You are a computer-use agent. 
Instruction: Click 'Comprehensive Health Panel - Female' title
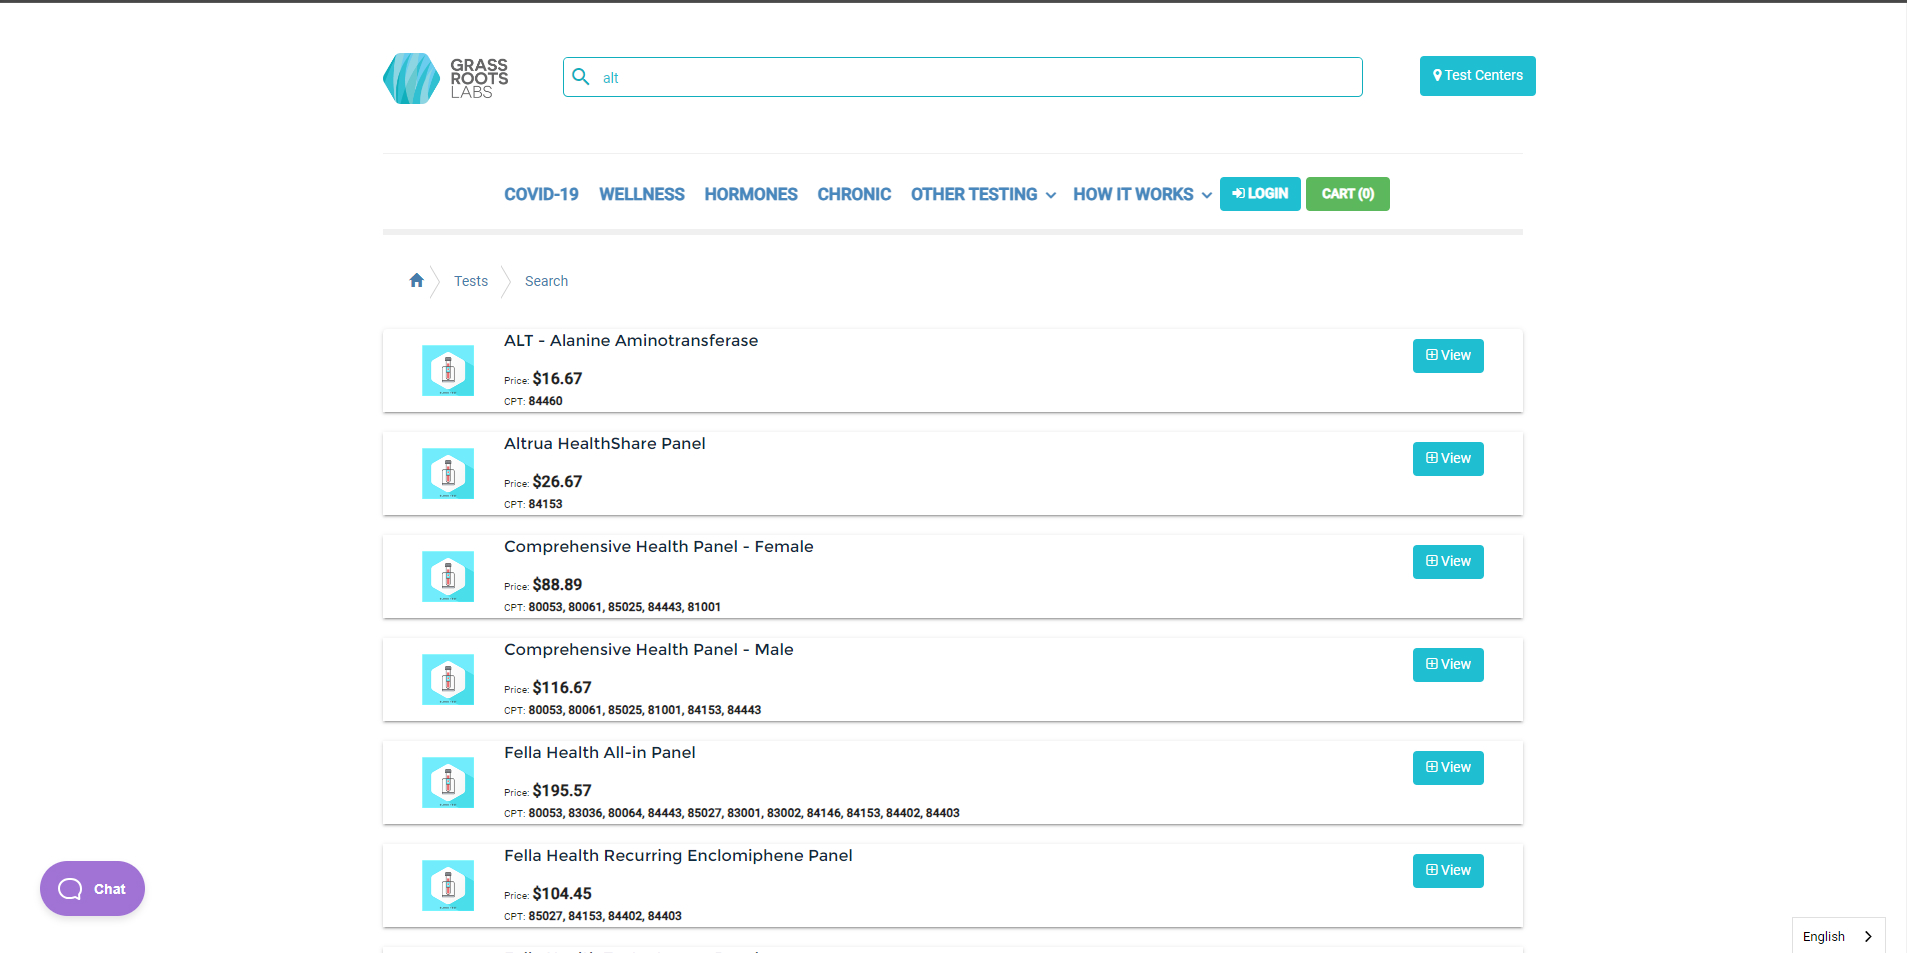click(659, 547)
